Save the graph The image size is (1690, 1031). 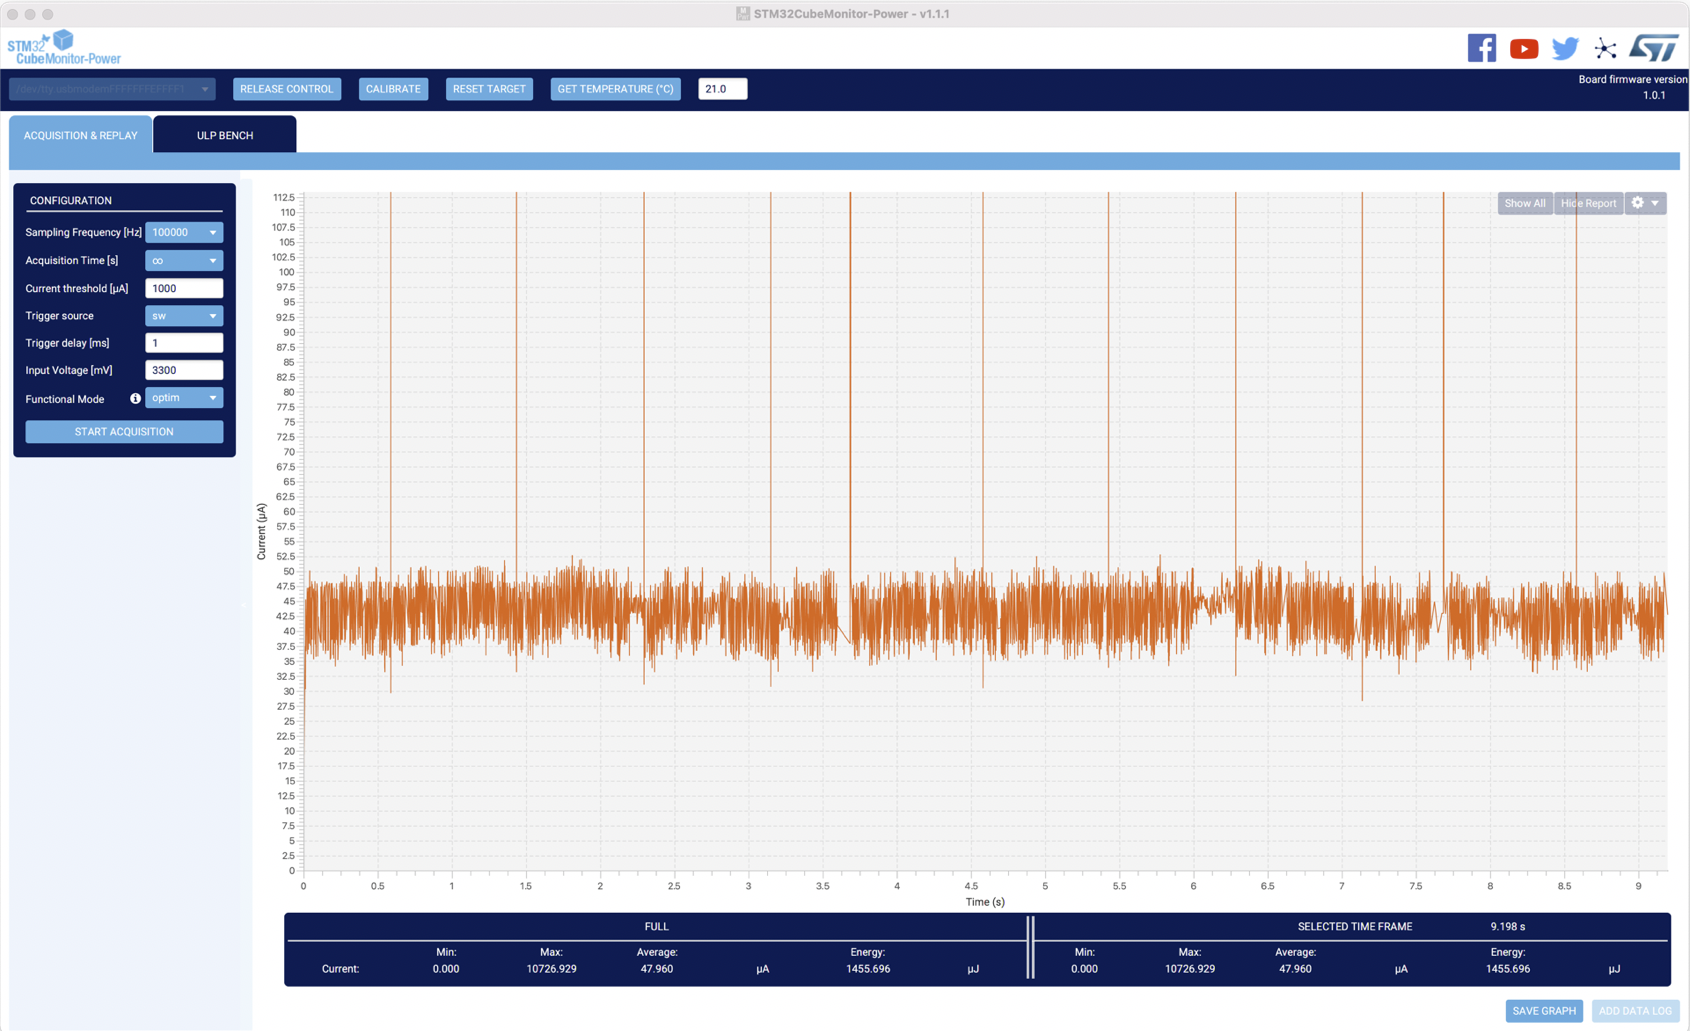pyautogui.click(x=1544, y=1011)
